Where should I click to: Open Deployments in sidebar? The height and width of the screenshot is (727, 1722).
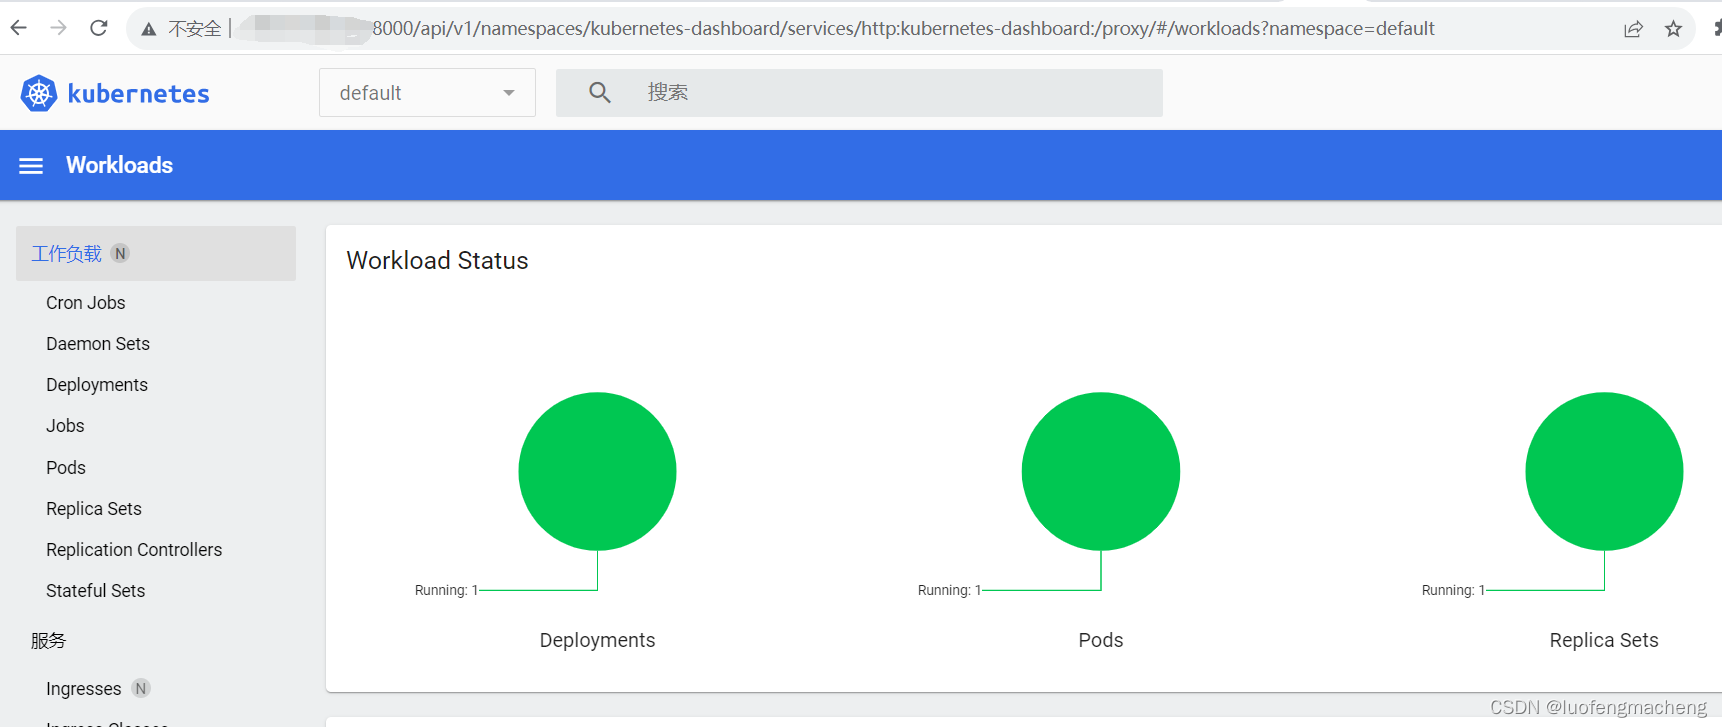[97, 385]
